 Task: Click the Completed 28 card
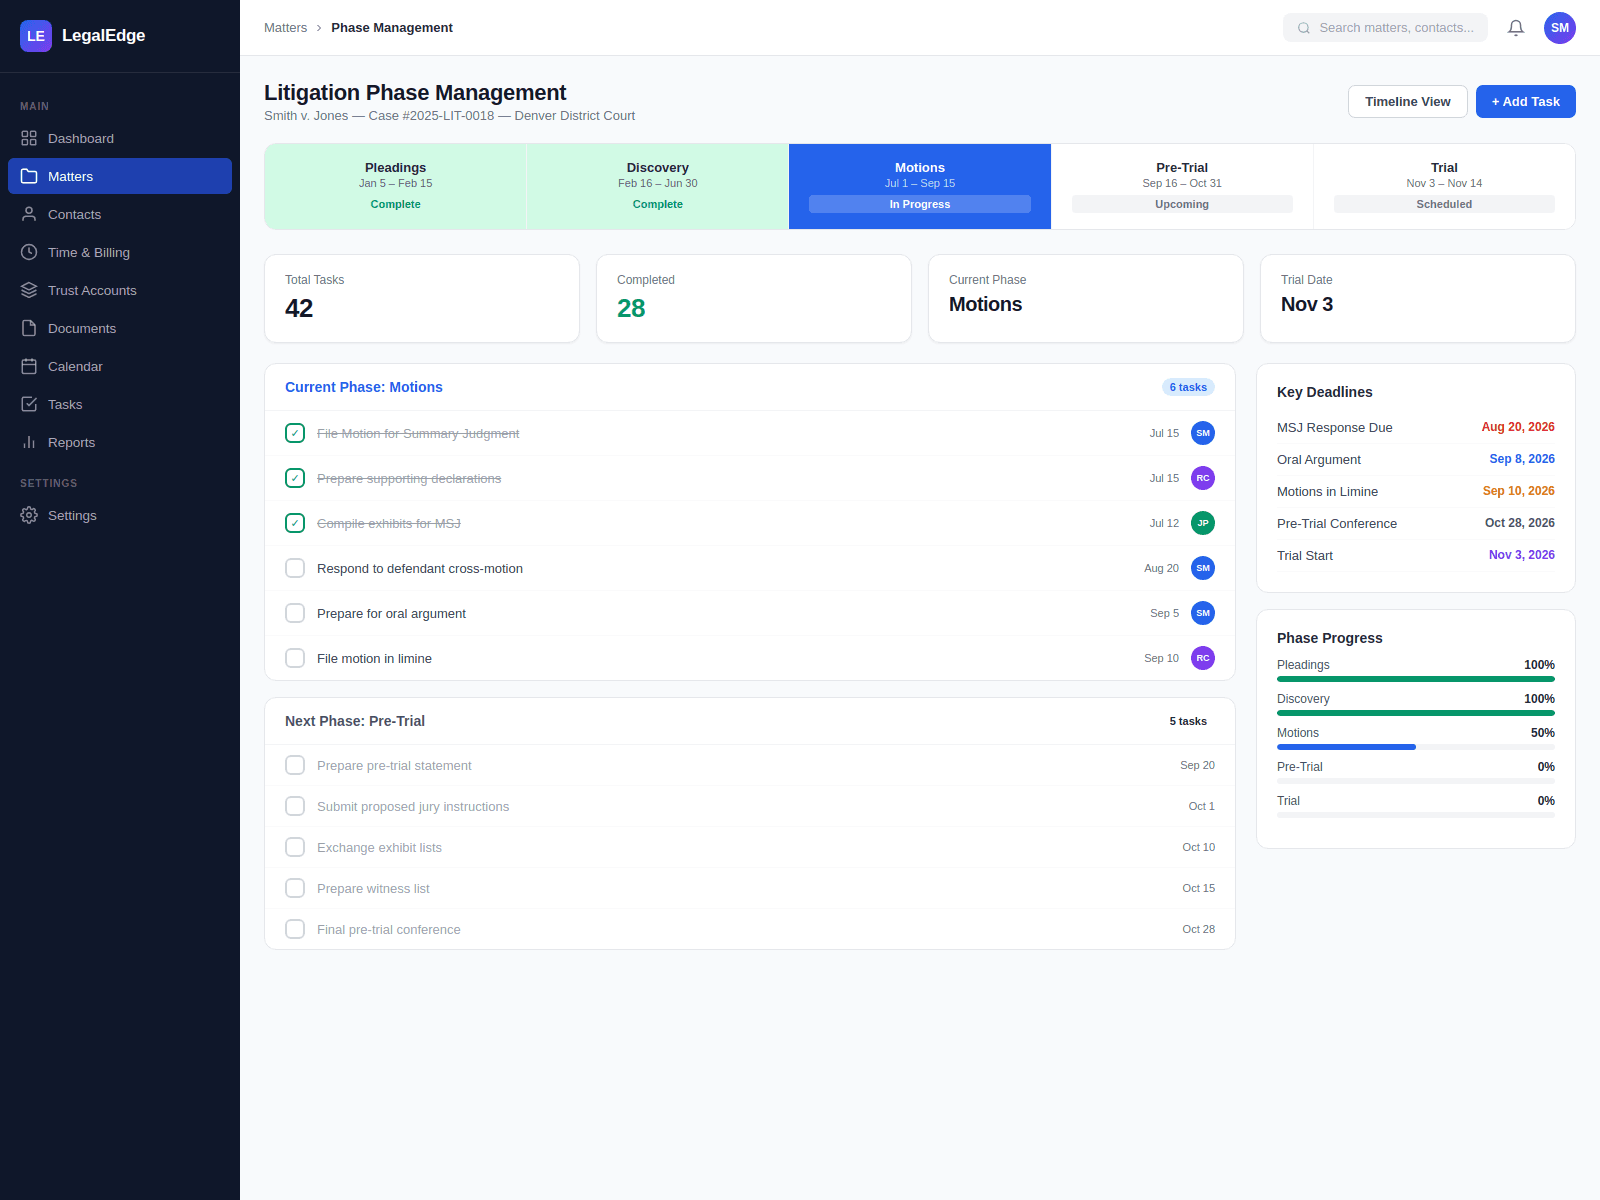[x=754, y=298]
